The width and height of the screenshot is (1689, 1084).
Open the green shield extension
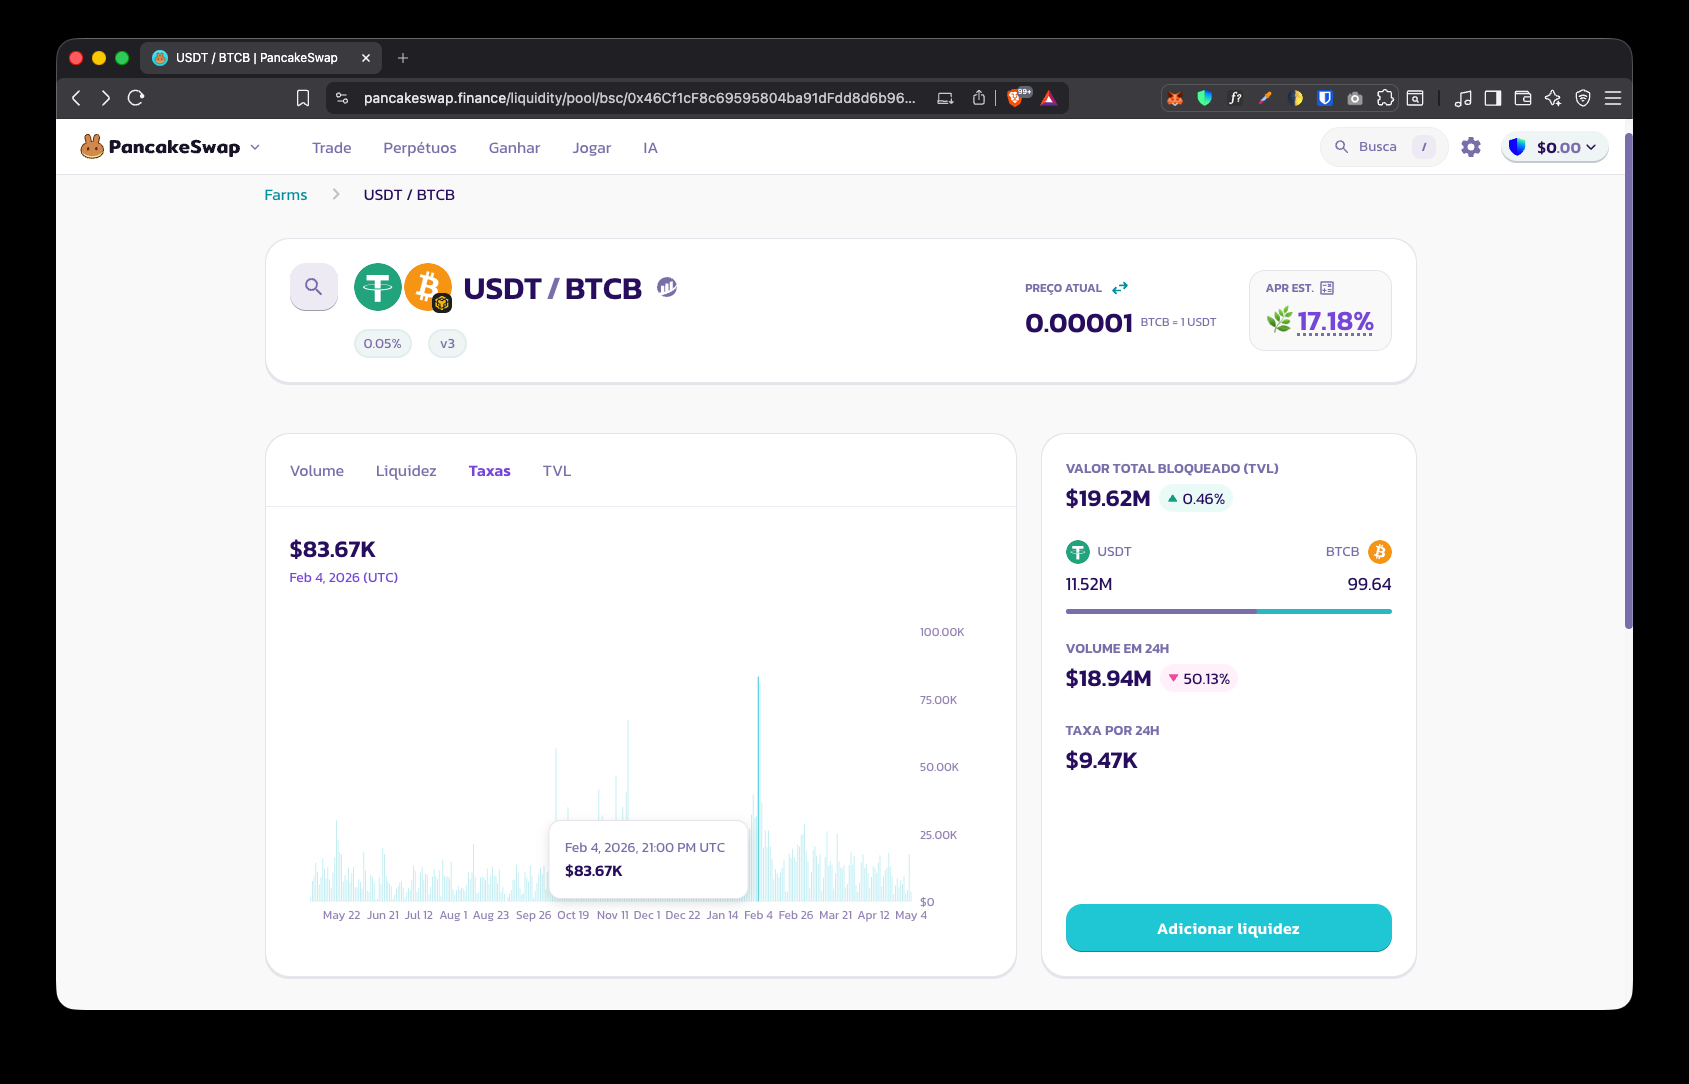click(x=1205, y=98)
